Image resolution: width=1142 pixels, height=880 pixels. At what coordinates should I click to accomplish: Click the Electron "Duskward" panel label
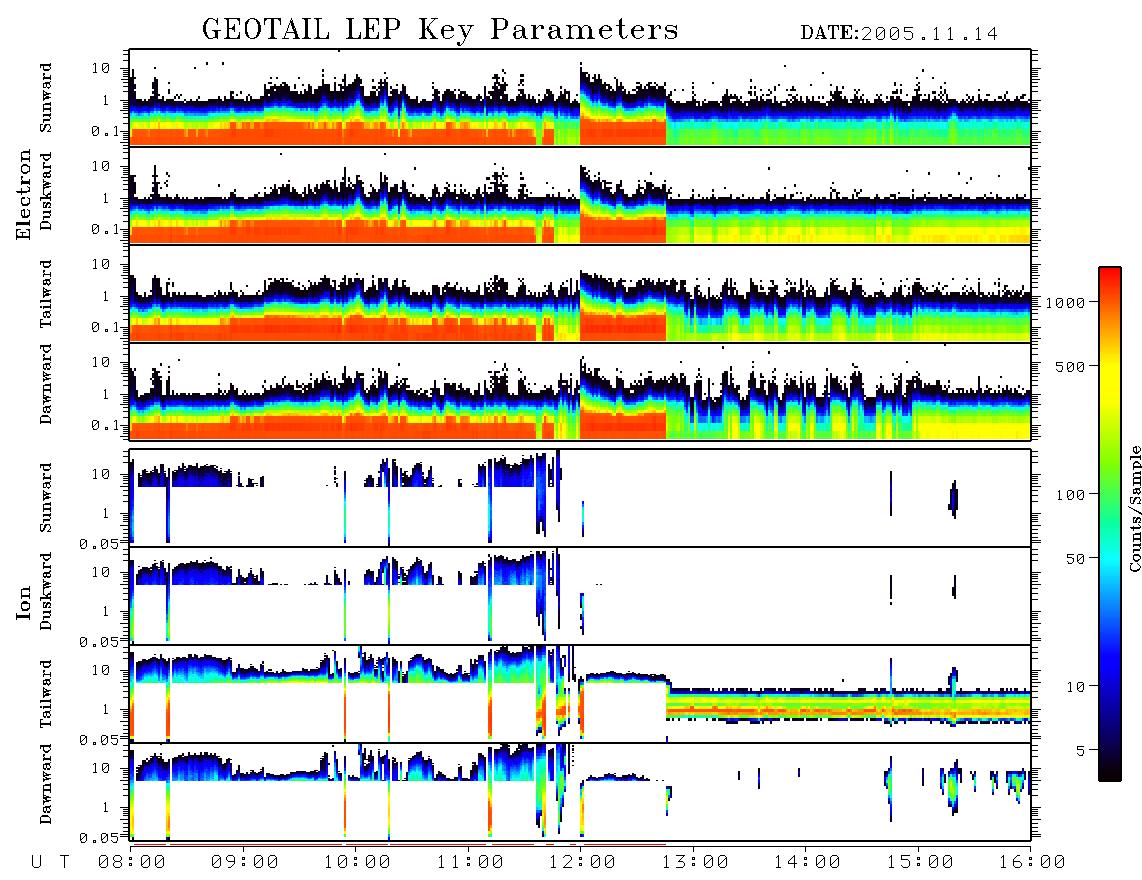click(x=46, y=191)
